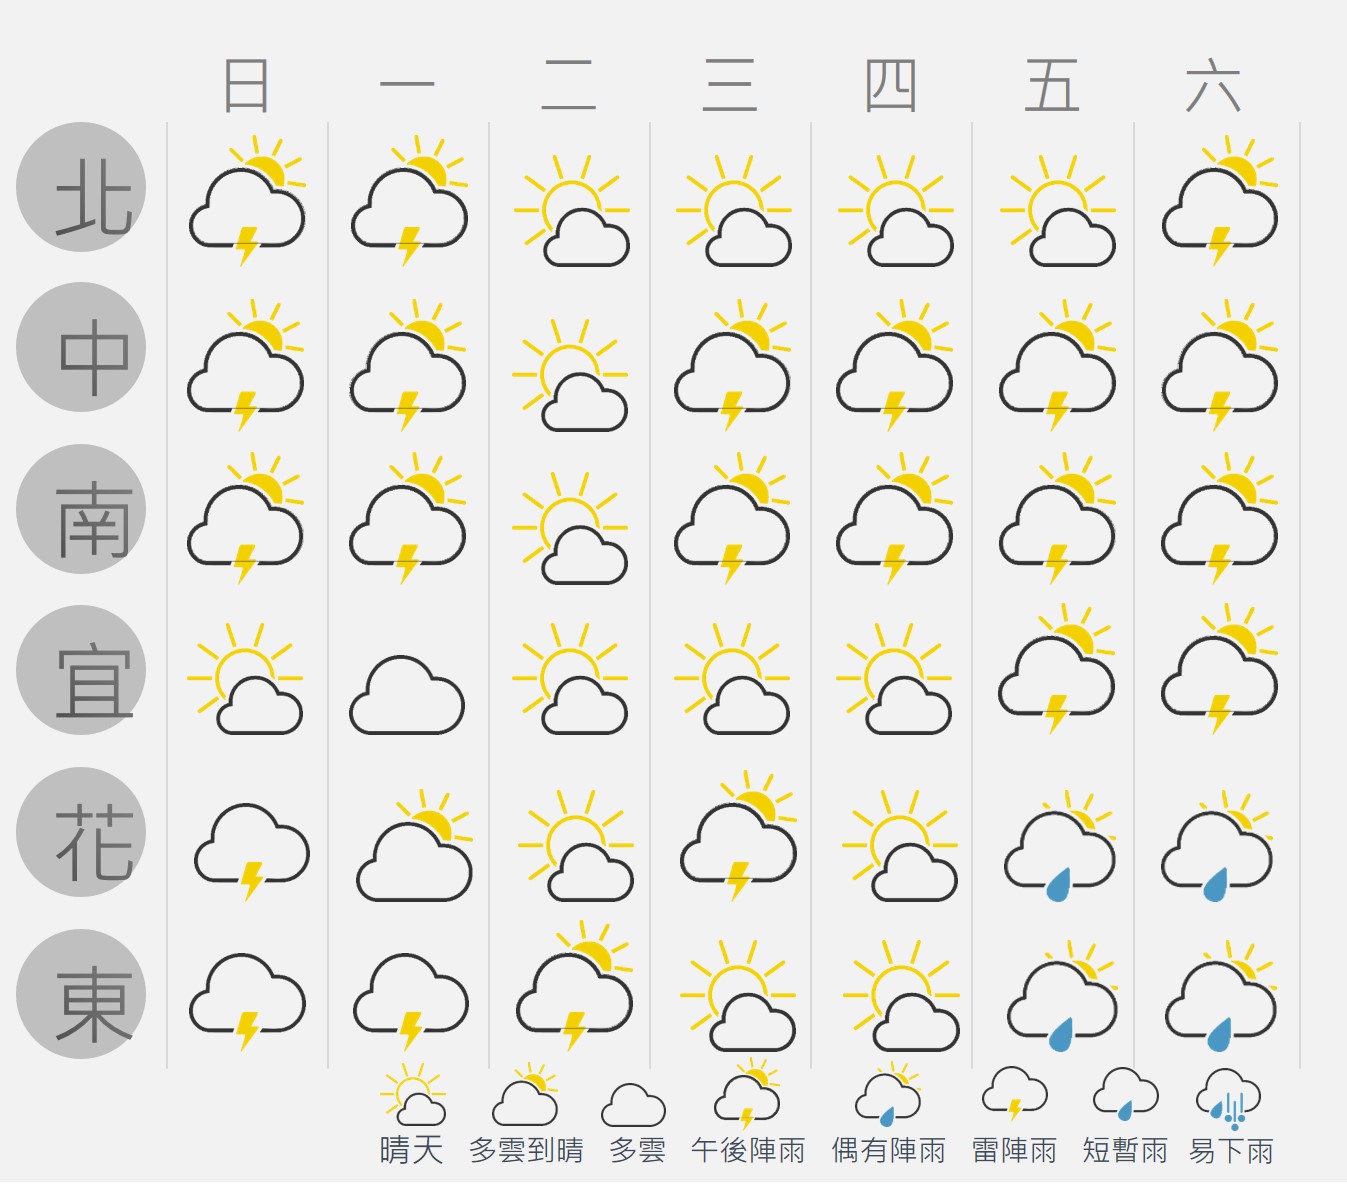Viewport: 1347px width, 1191px height.
Task: Choose the 宜 region circle
Action: click(81, 670)
